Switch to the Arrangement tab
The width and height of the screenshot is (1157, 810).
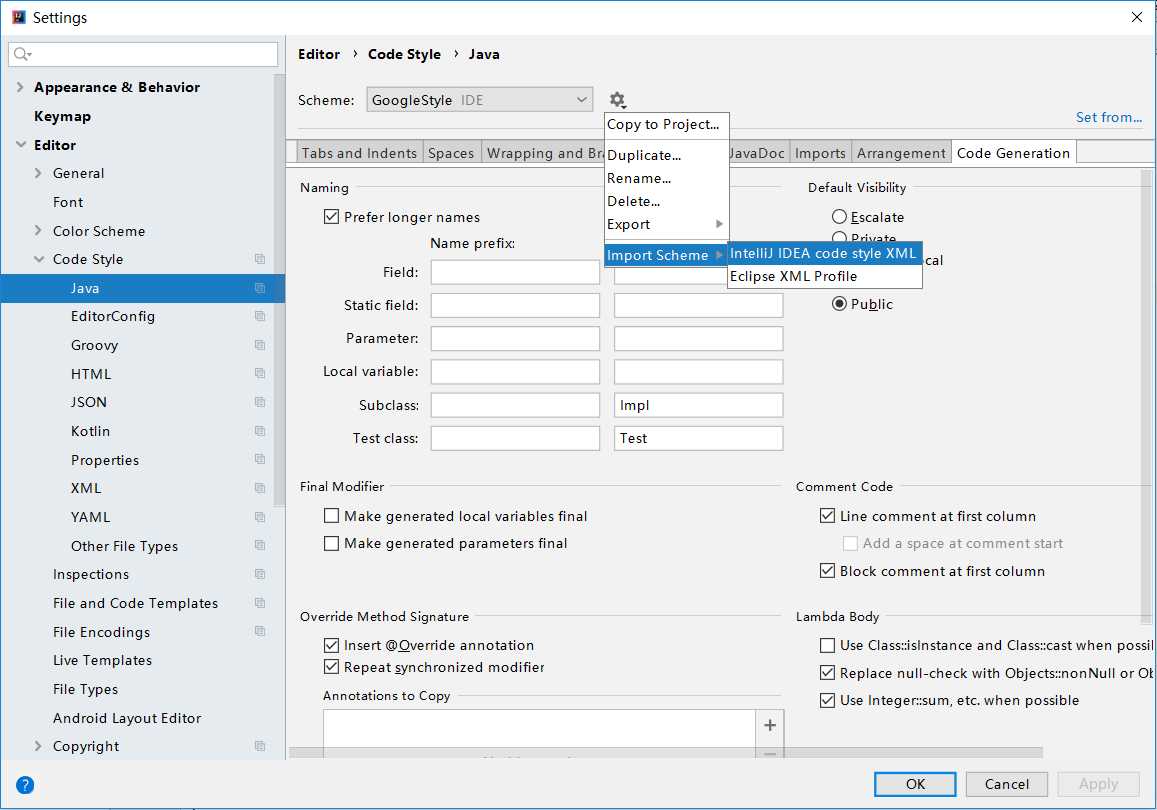pos(901,153)
